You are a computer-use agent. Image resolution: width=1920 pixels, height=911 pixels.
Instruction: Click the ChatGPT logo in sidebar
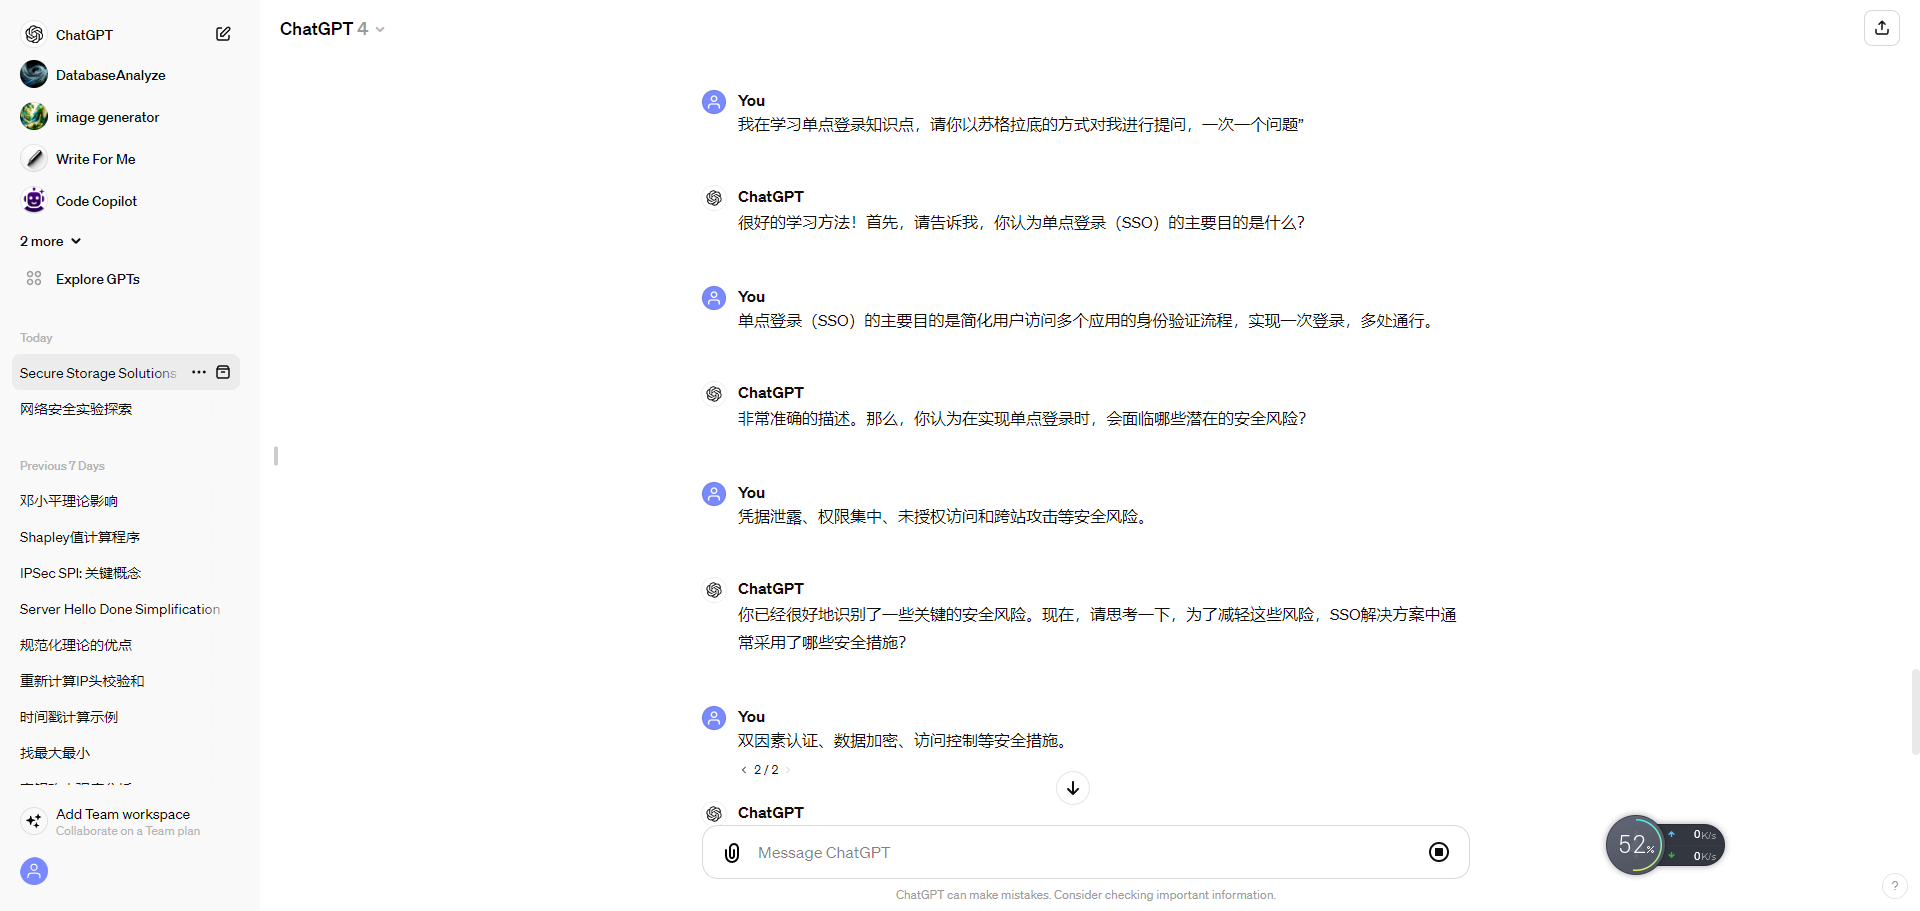click(x=34, y=34)
